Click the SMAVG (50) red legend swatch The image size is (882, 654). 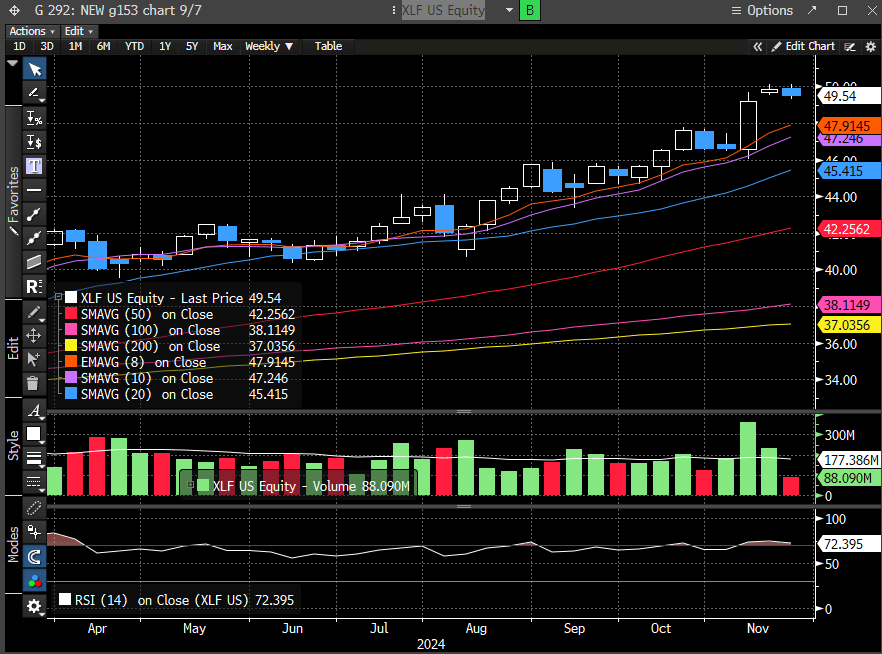tap(71, 314)
